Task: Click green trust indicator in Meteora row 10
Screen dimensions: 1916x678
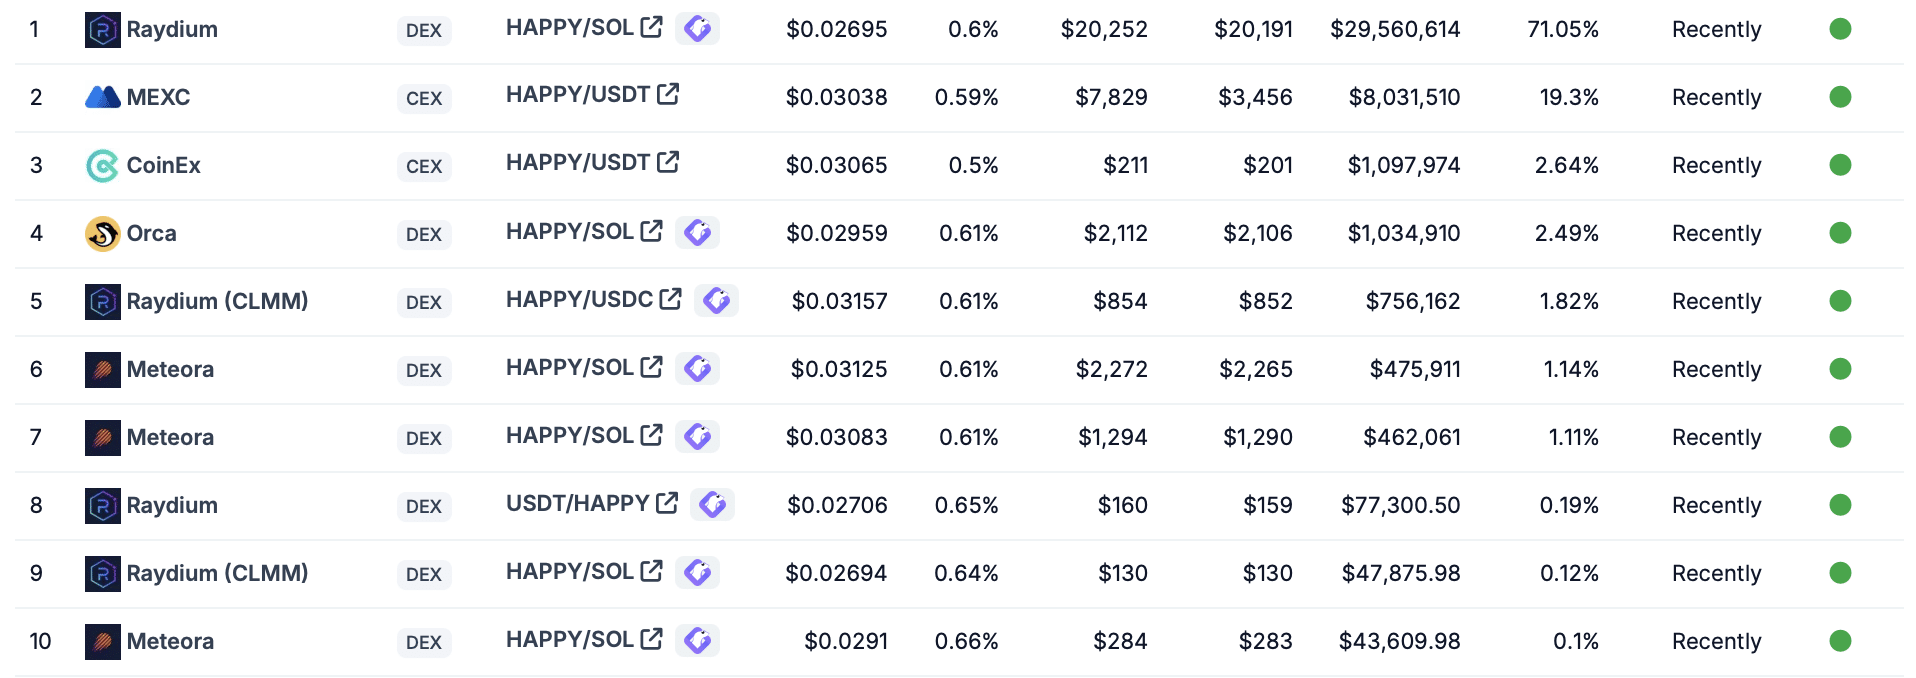Action: click(1840, 641)
